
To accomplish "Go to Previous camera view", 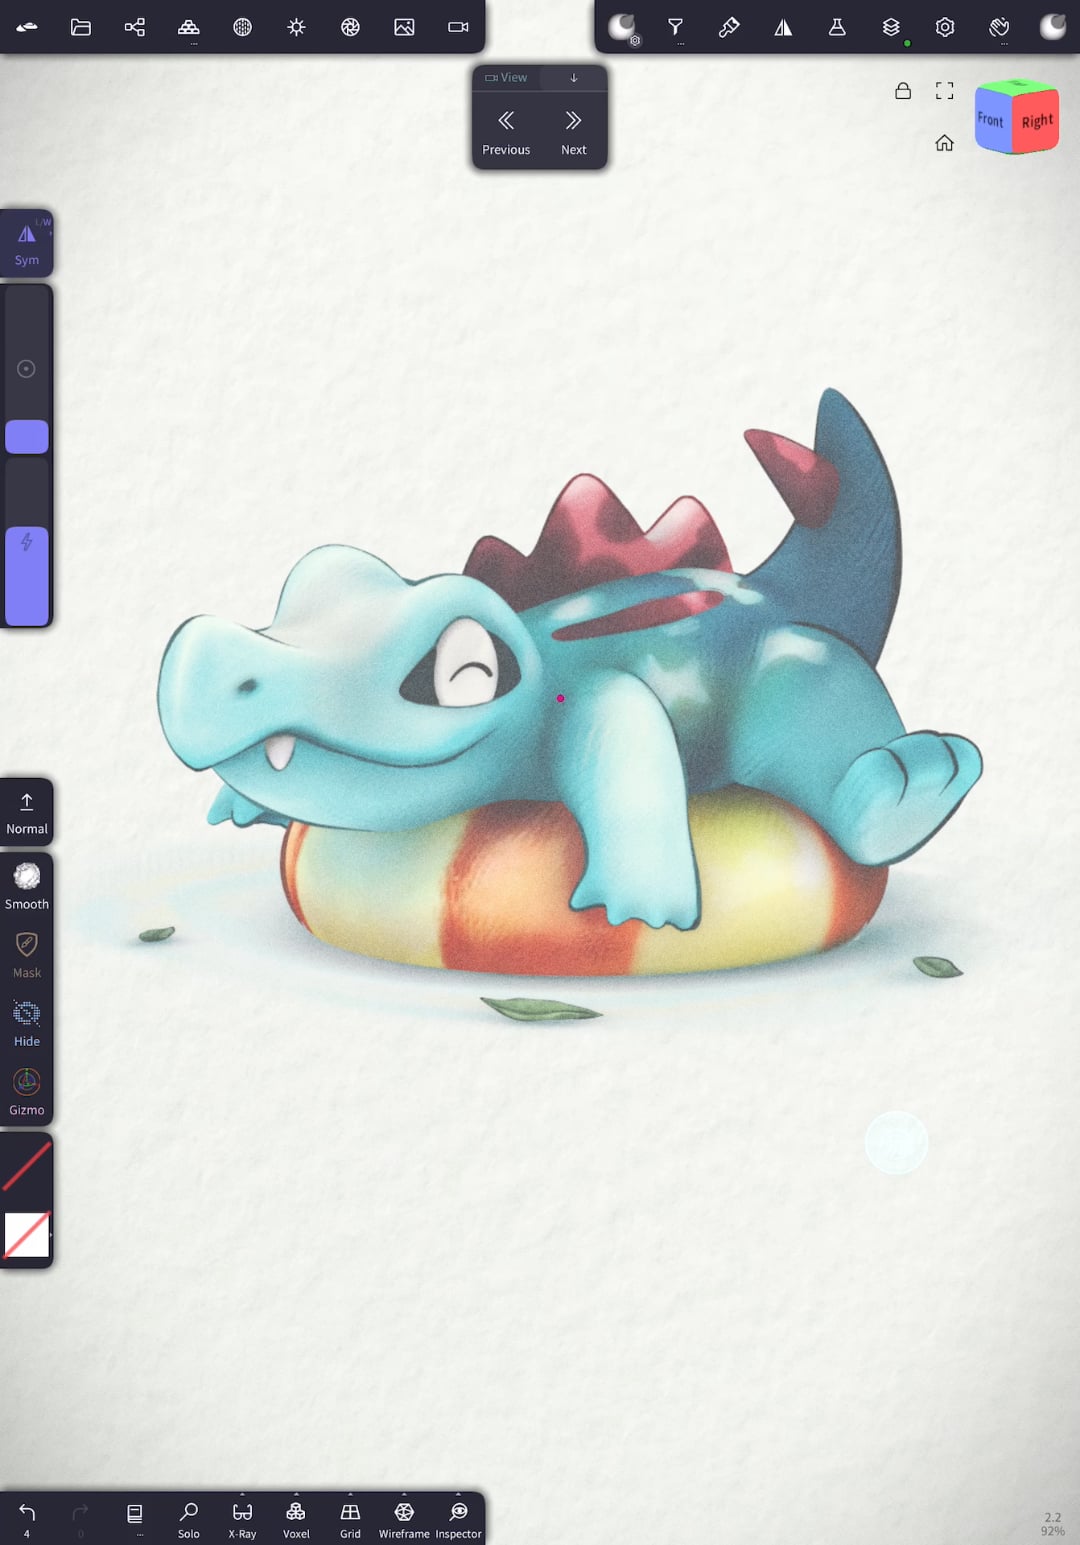I will tap(506, 131).
